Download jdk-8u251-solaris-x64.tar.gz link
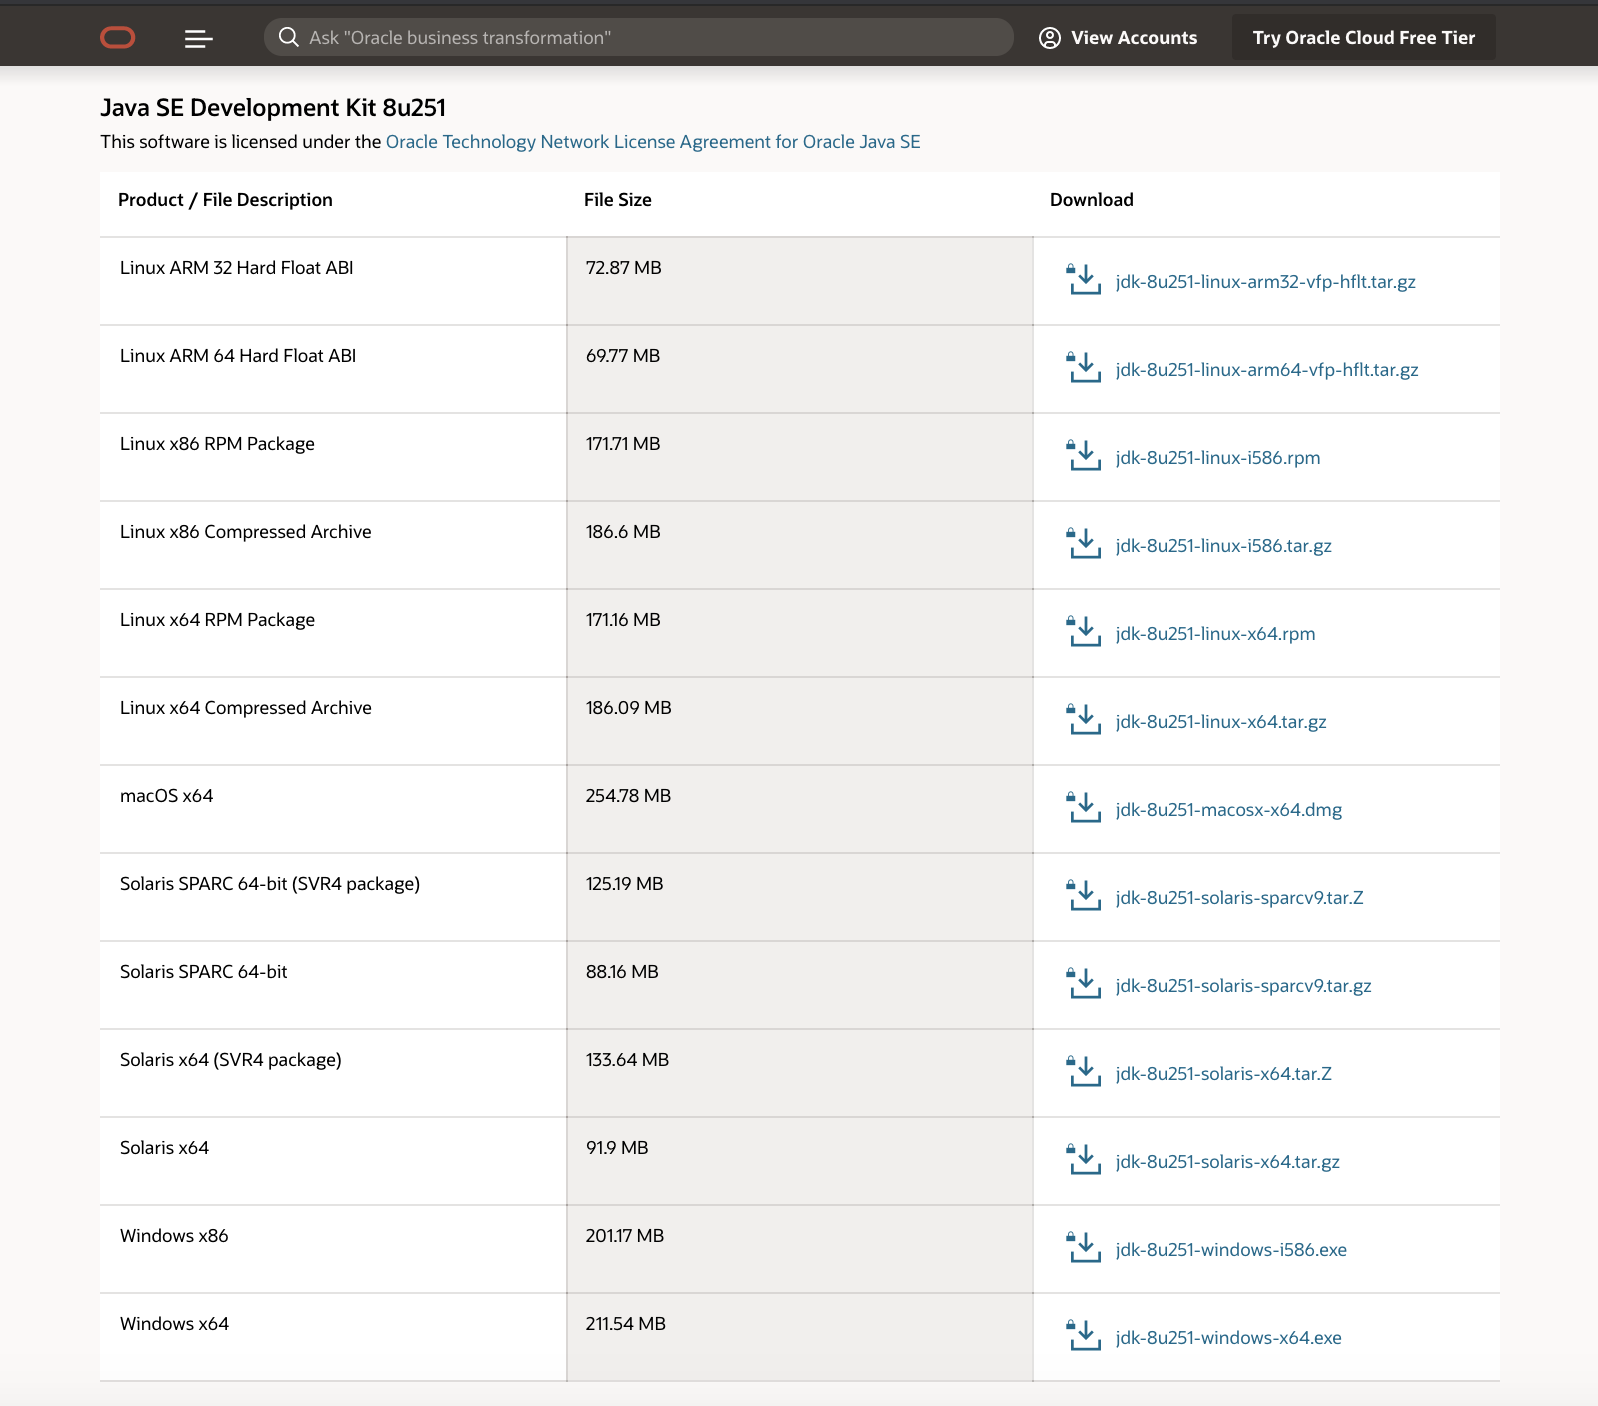Viewport: 1598px width, 1406px height. pos(1228,1162)
